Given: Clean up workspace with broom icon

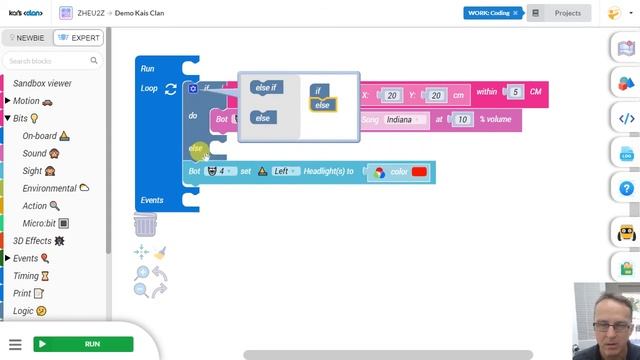Looking at the screenshot, I should tap(160, 253).
